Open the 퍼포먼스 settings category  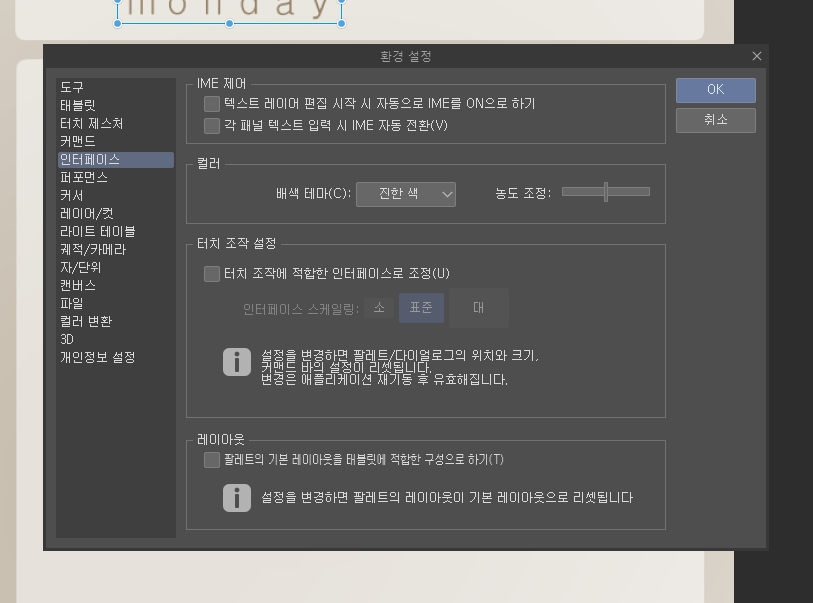point(115,177)
